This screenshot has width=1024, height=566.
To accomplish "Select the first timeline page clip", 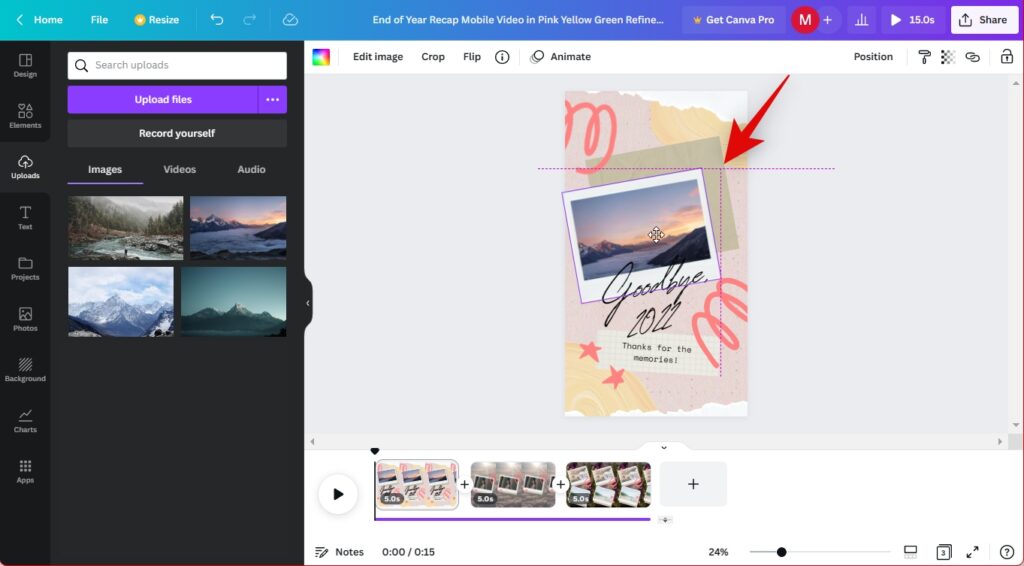I will pyautogui.click(x=417, y=484).
